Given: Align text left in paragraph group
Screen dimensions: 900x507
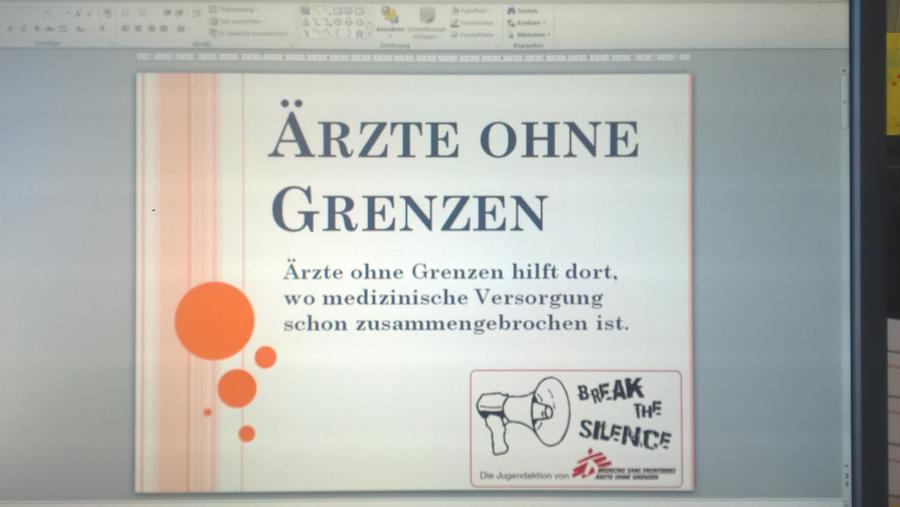Looking at the screenshot, I should tap(125, 28).
